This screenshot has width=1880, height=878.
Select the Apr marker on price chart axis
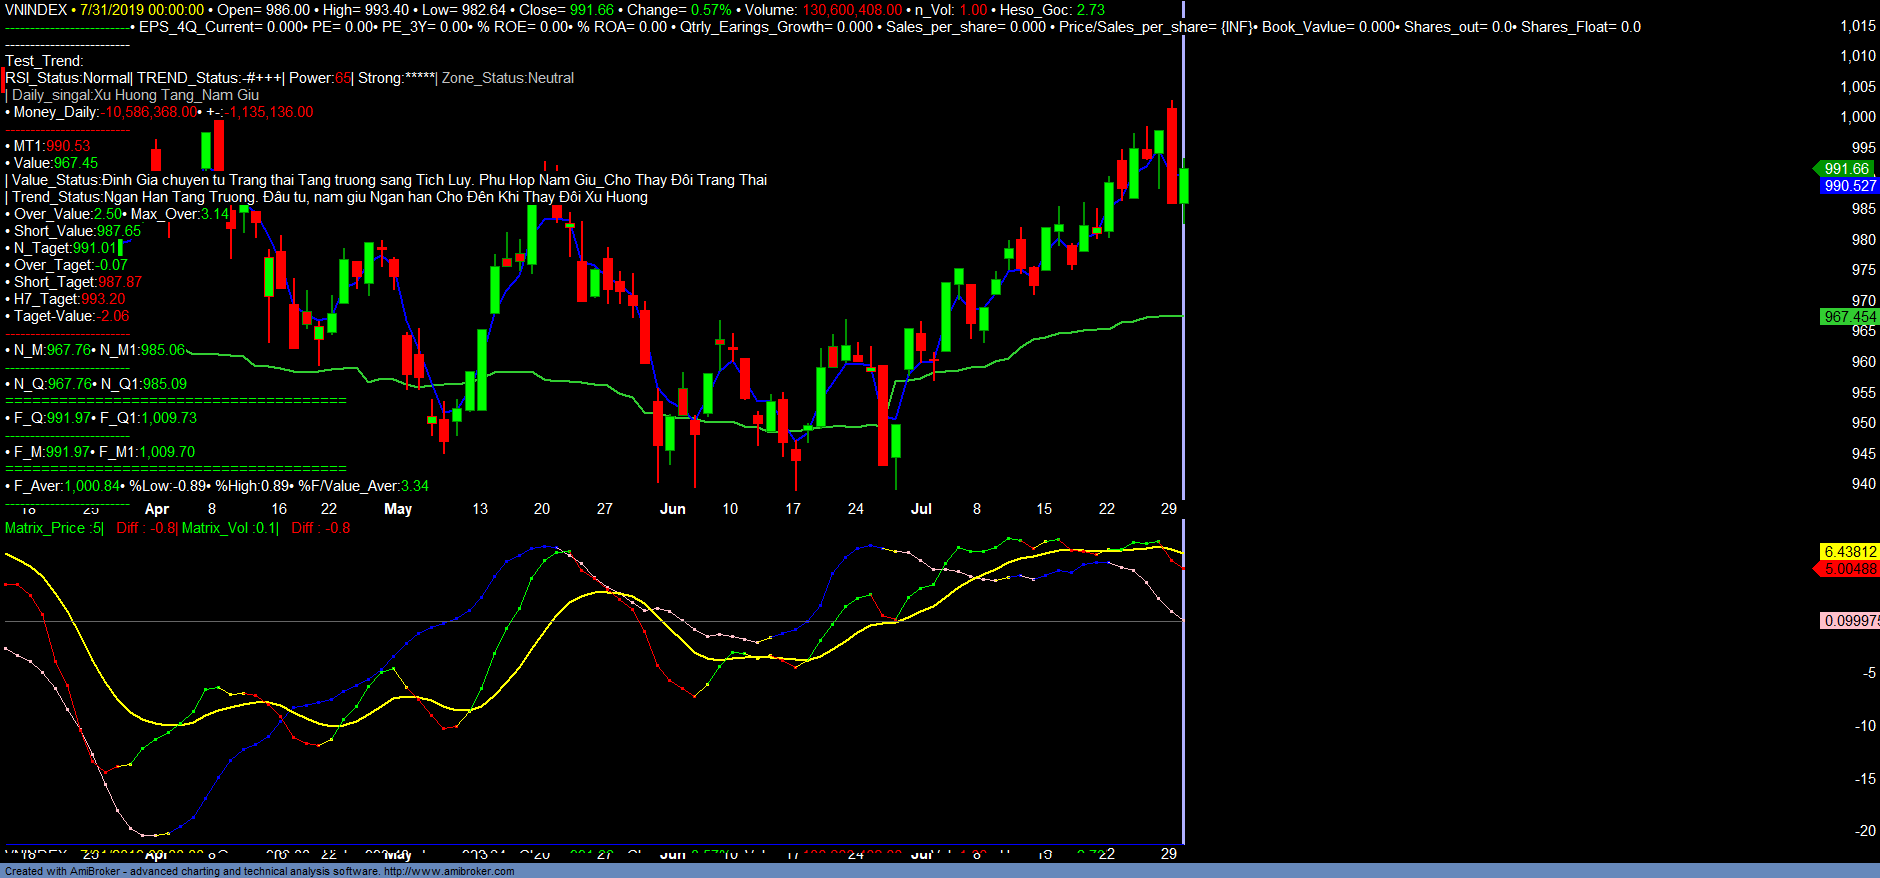click(x=157, y=509)
